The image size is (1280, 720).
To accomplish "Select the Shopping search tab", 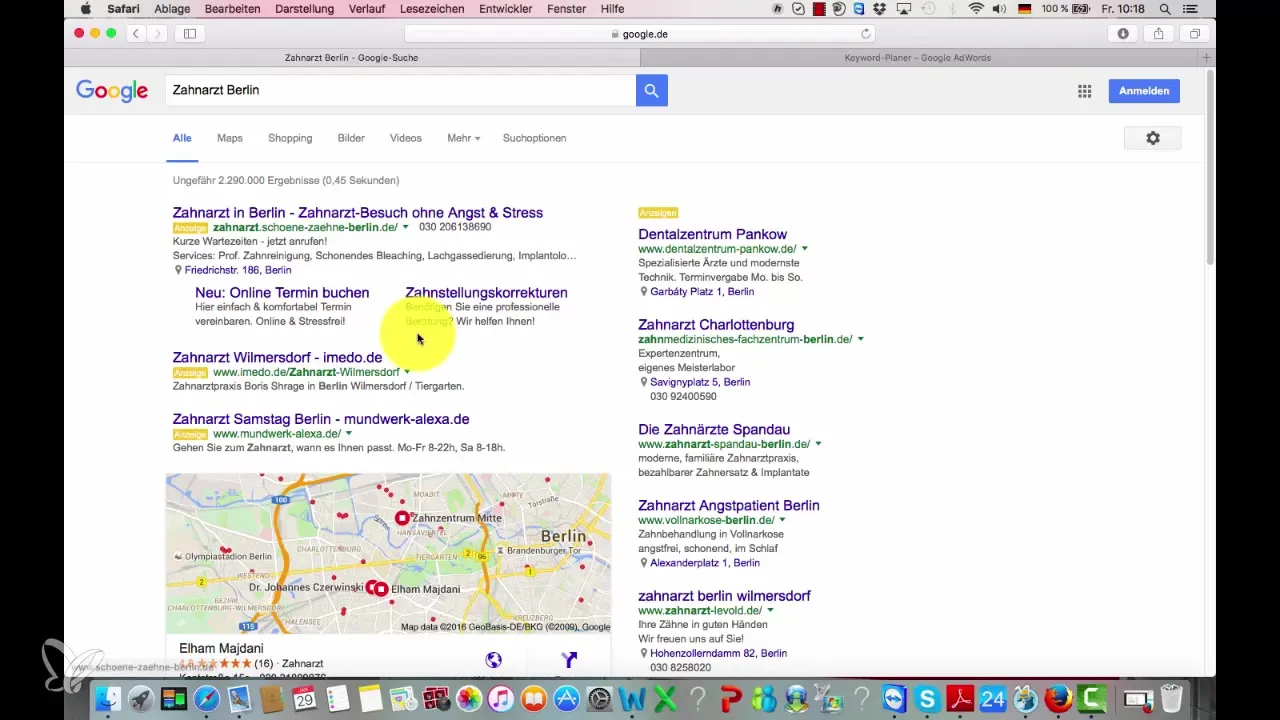I will 290,138.
